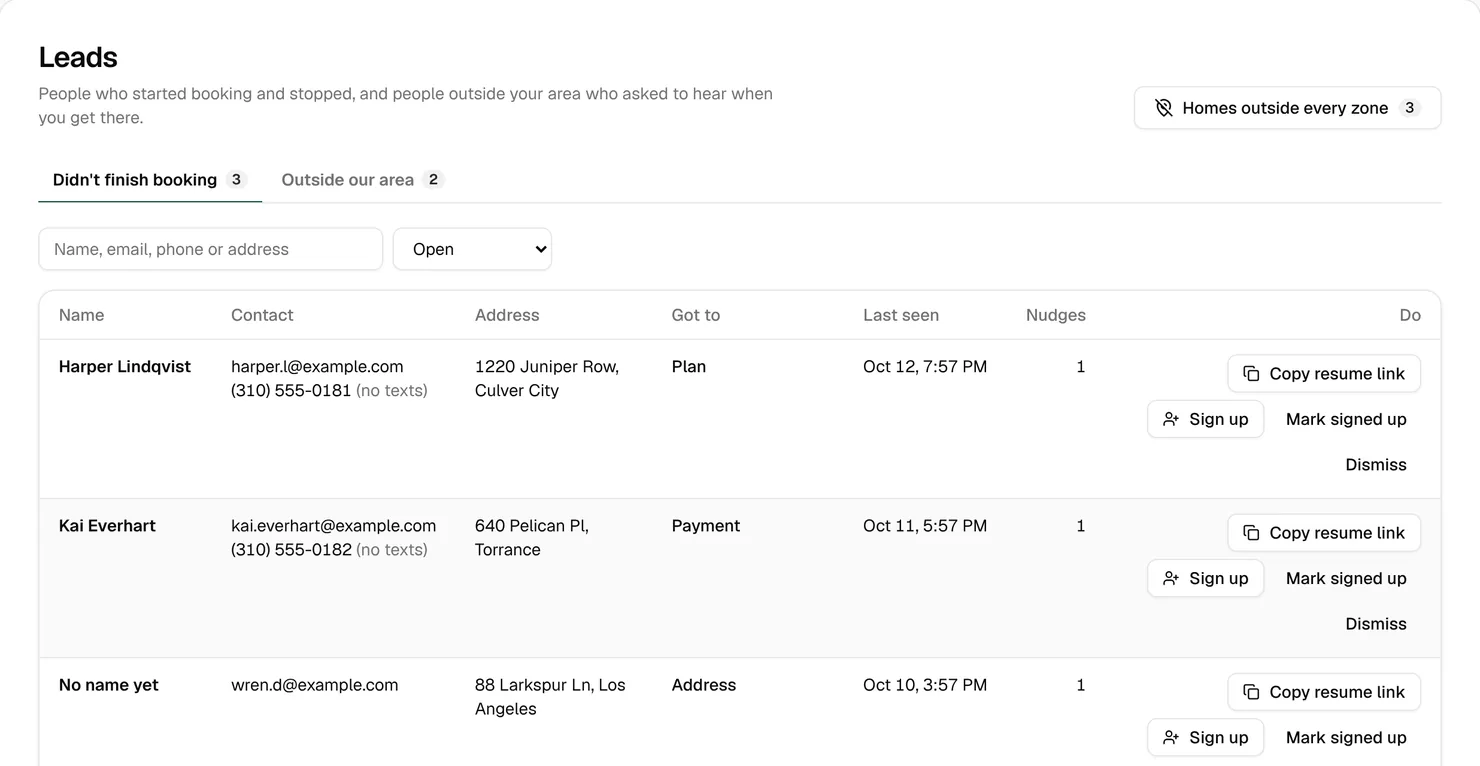Dismiss the Kai Everhart lead
Viewport: 1480px width, 766px height.
(1376, 624)
